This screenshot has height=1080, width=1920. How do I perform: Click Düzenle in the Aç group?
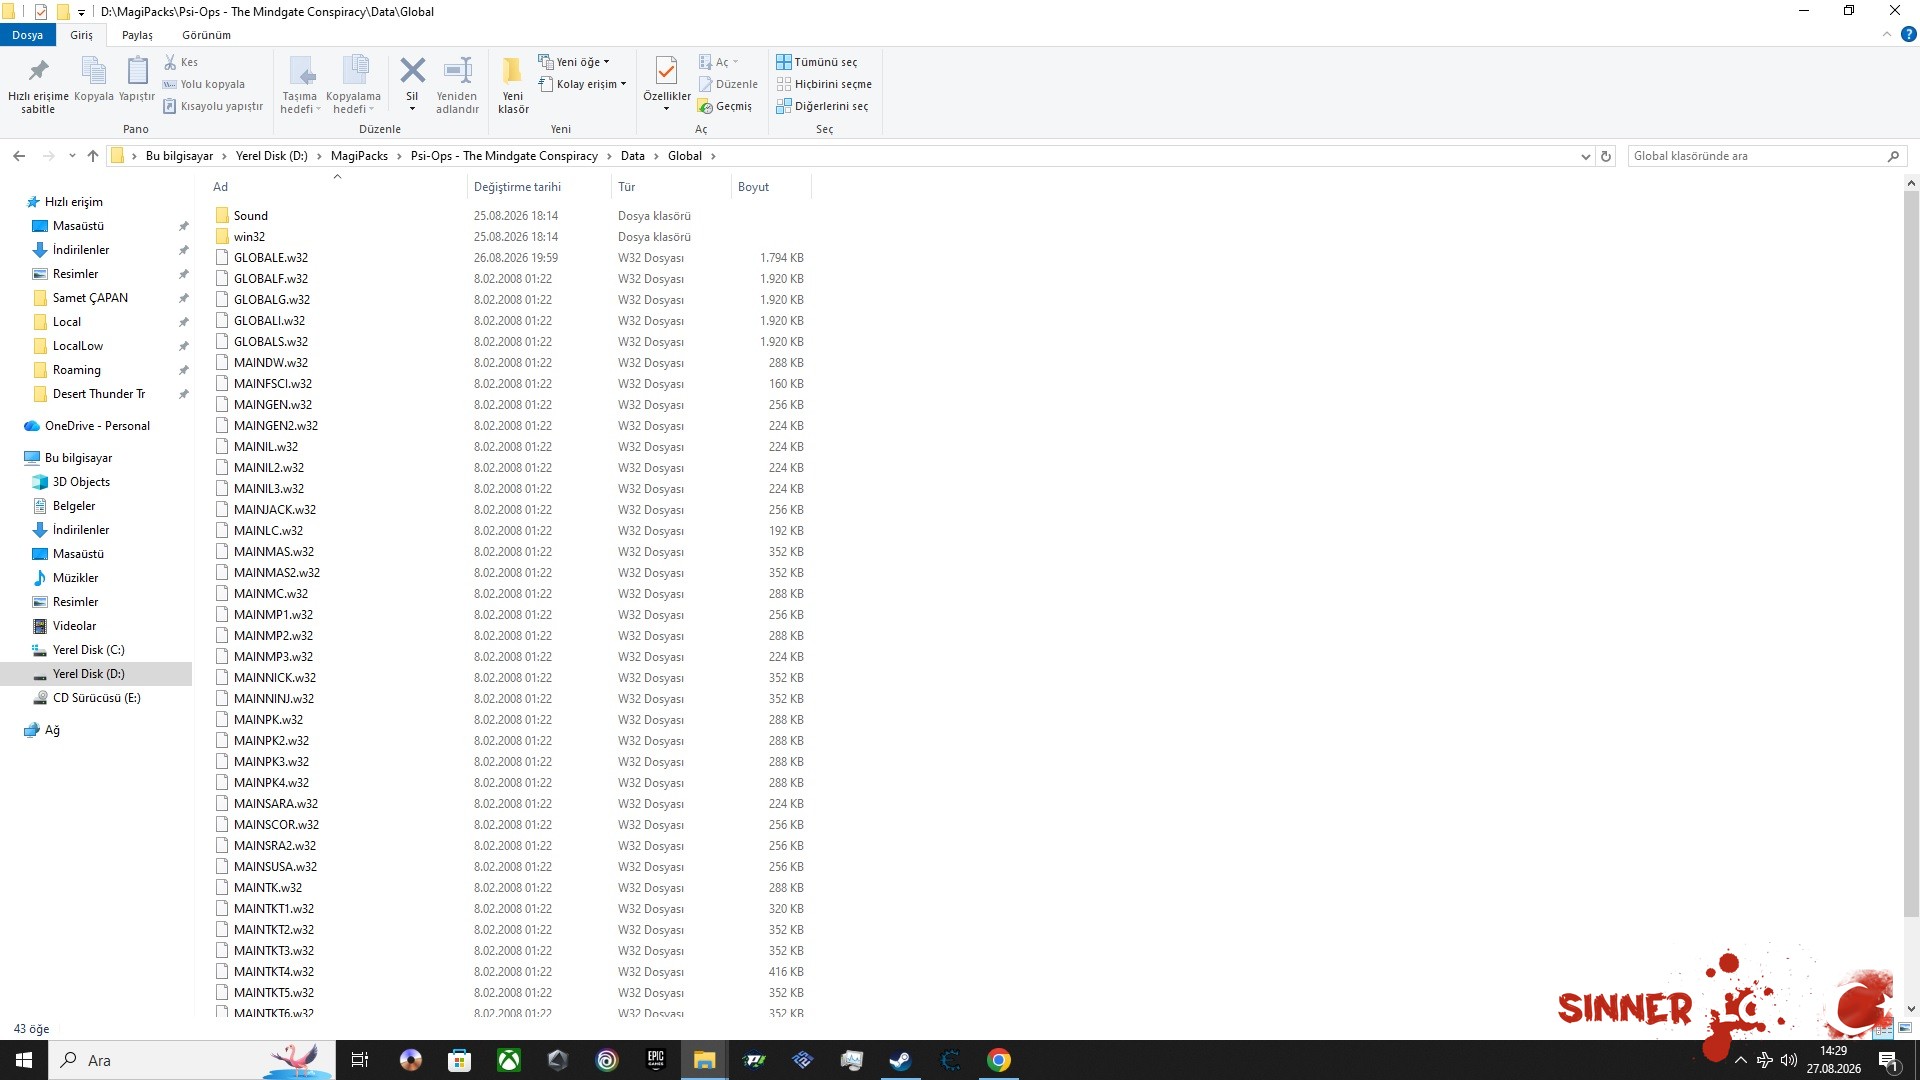coord(728,84)
